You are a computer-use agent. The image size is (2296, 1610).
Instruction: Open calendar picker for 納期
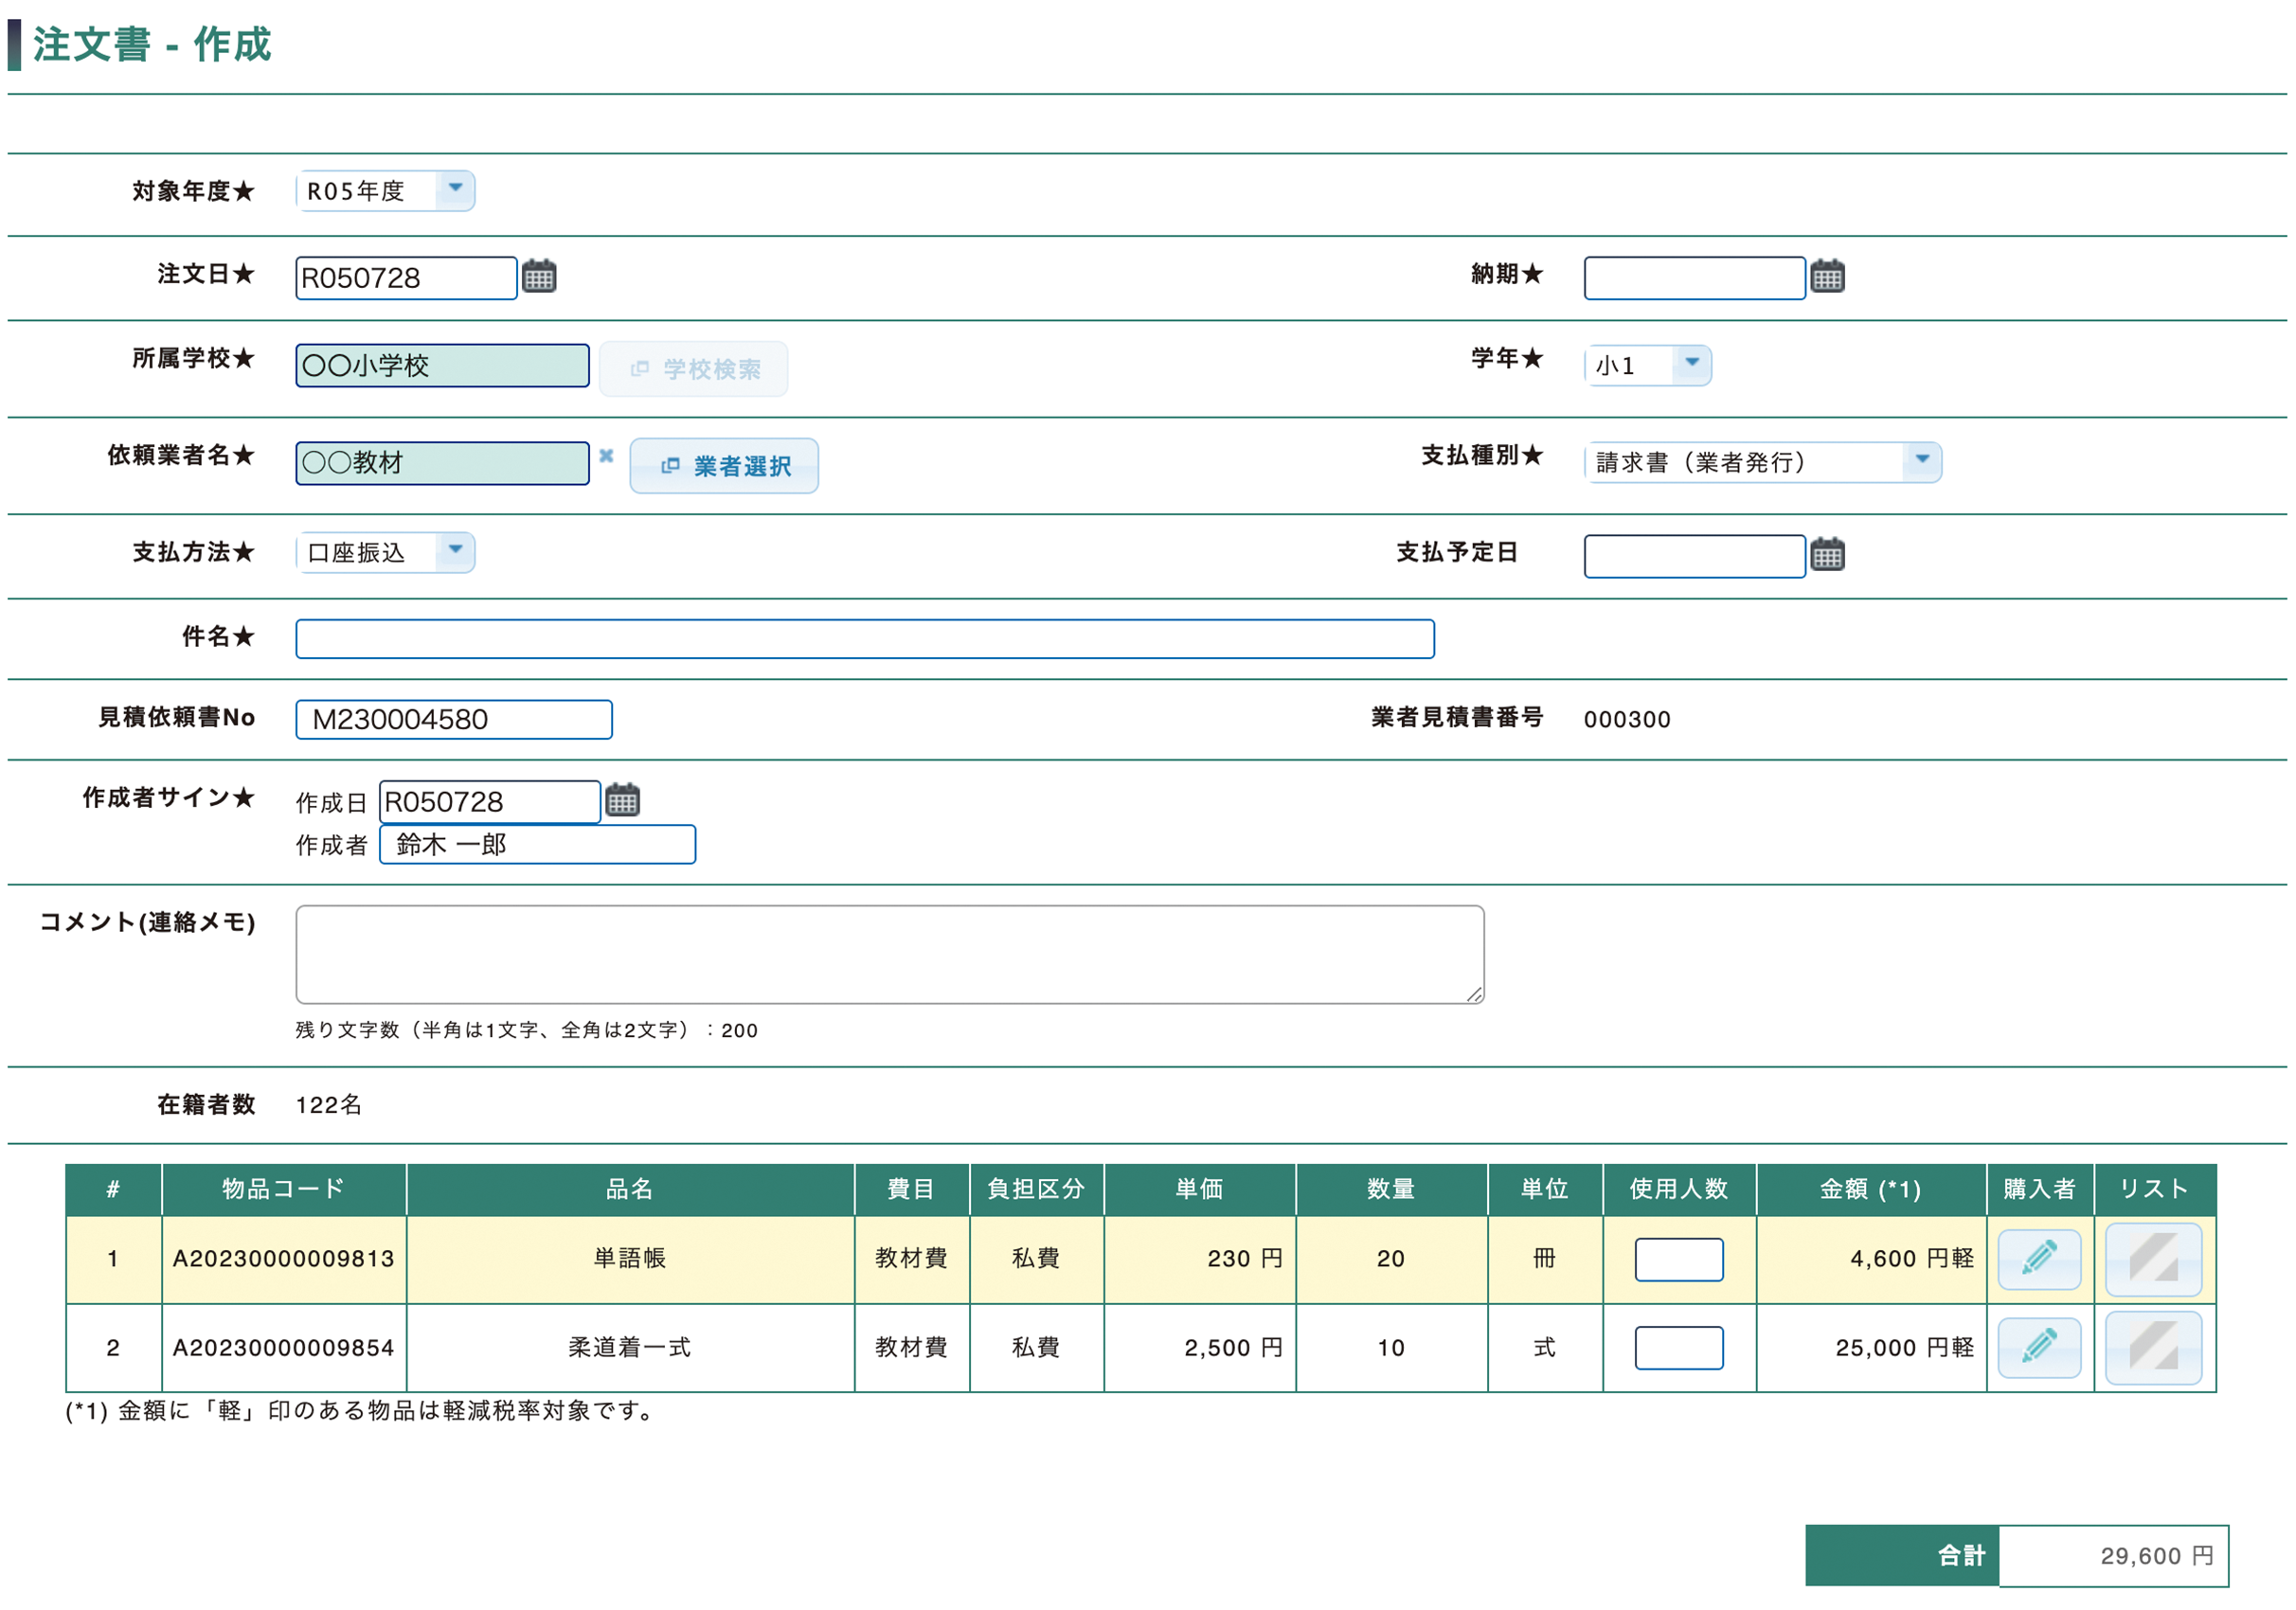coord(1826,277)
